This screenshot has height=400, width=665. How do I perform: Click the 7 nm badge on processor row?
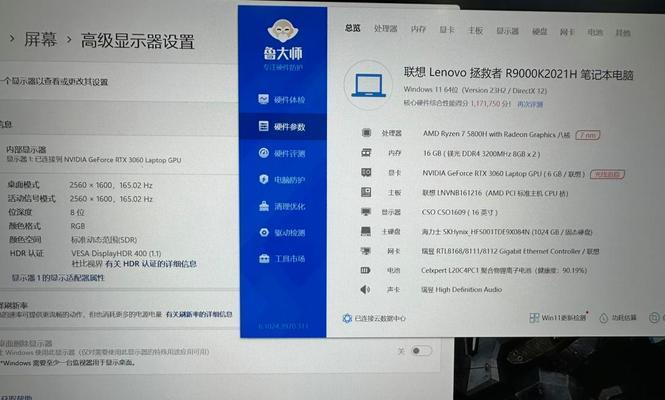587,135
